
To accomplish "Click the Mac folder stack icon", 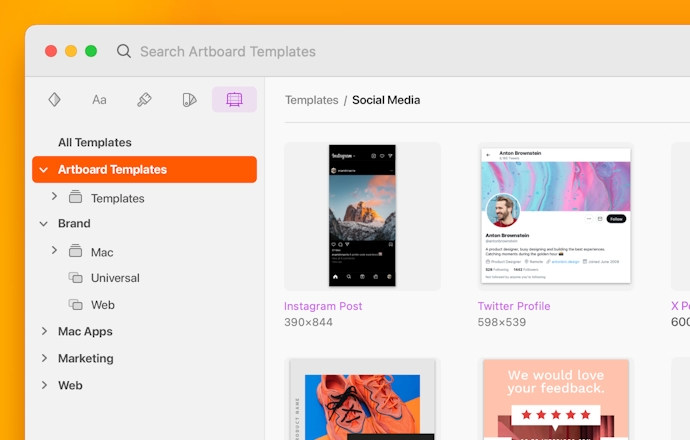I will (75, 250).
